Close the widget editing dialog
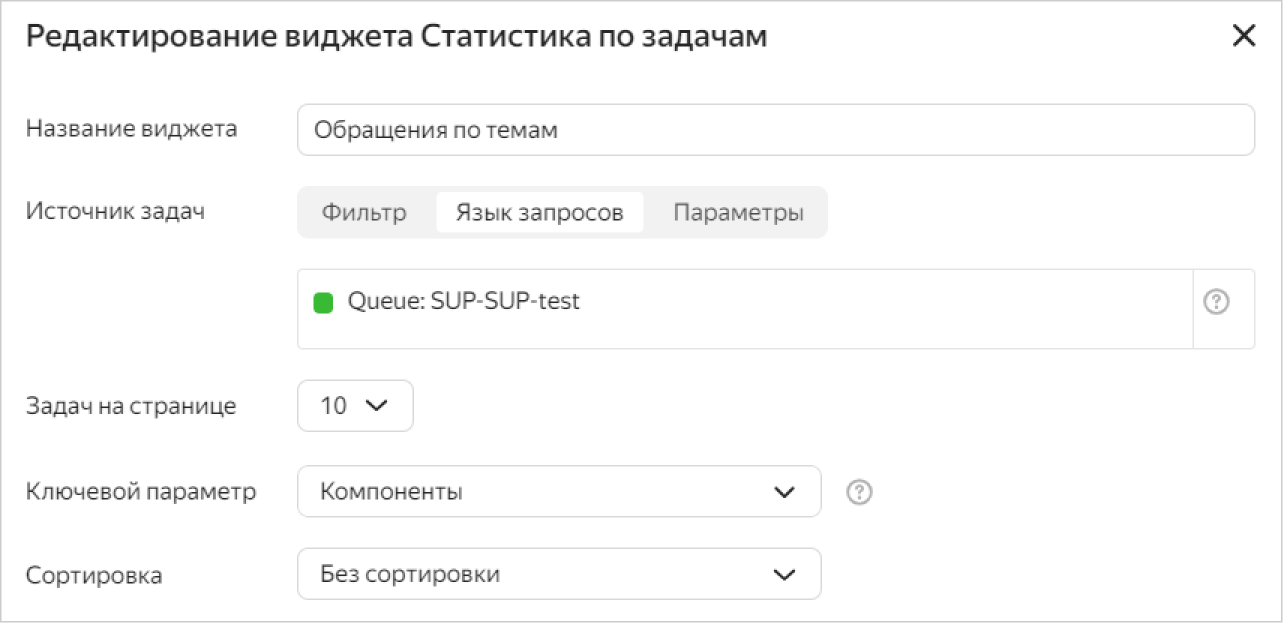1283x623 pixels. [1243, 37]
